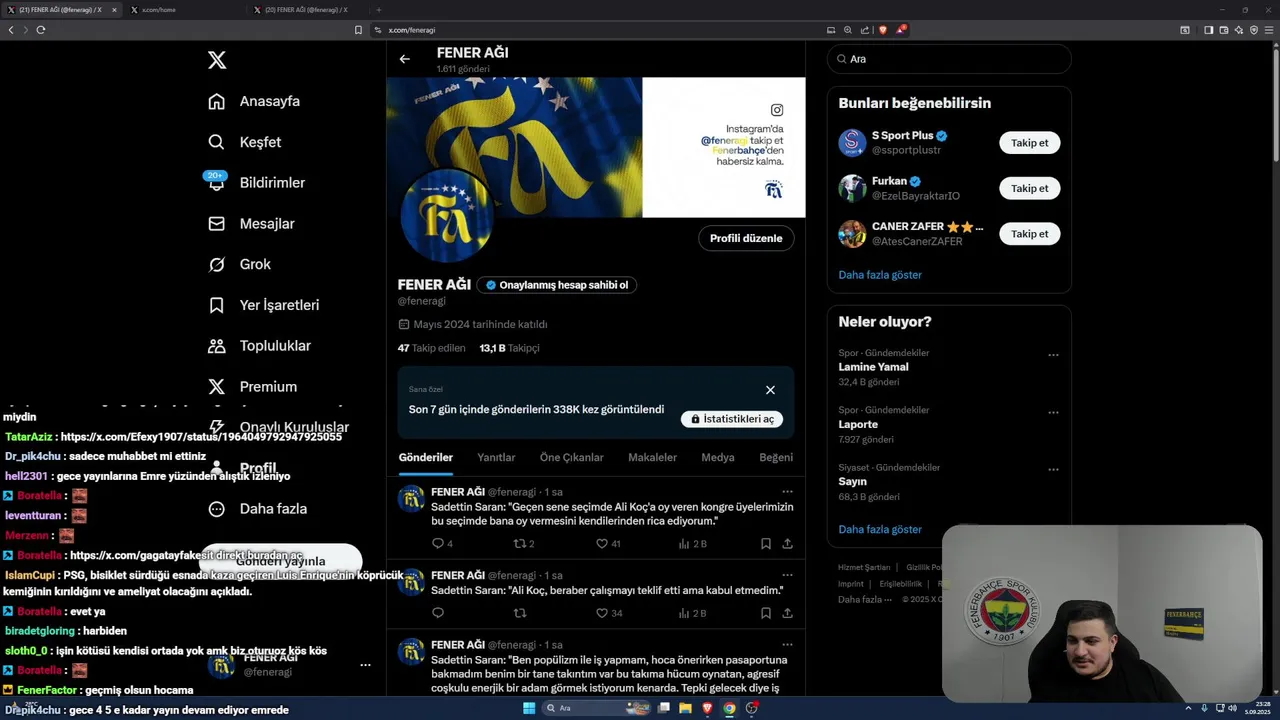This screenshot has height=720, width=1280.
Task: Open Premium in sidebar
Action: (x=252, y=387)
